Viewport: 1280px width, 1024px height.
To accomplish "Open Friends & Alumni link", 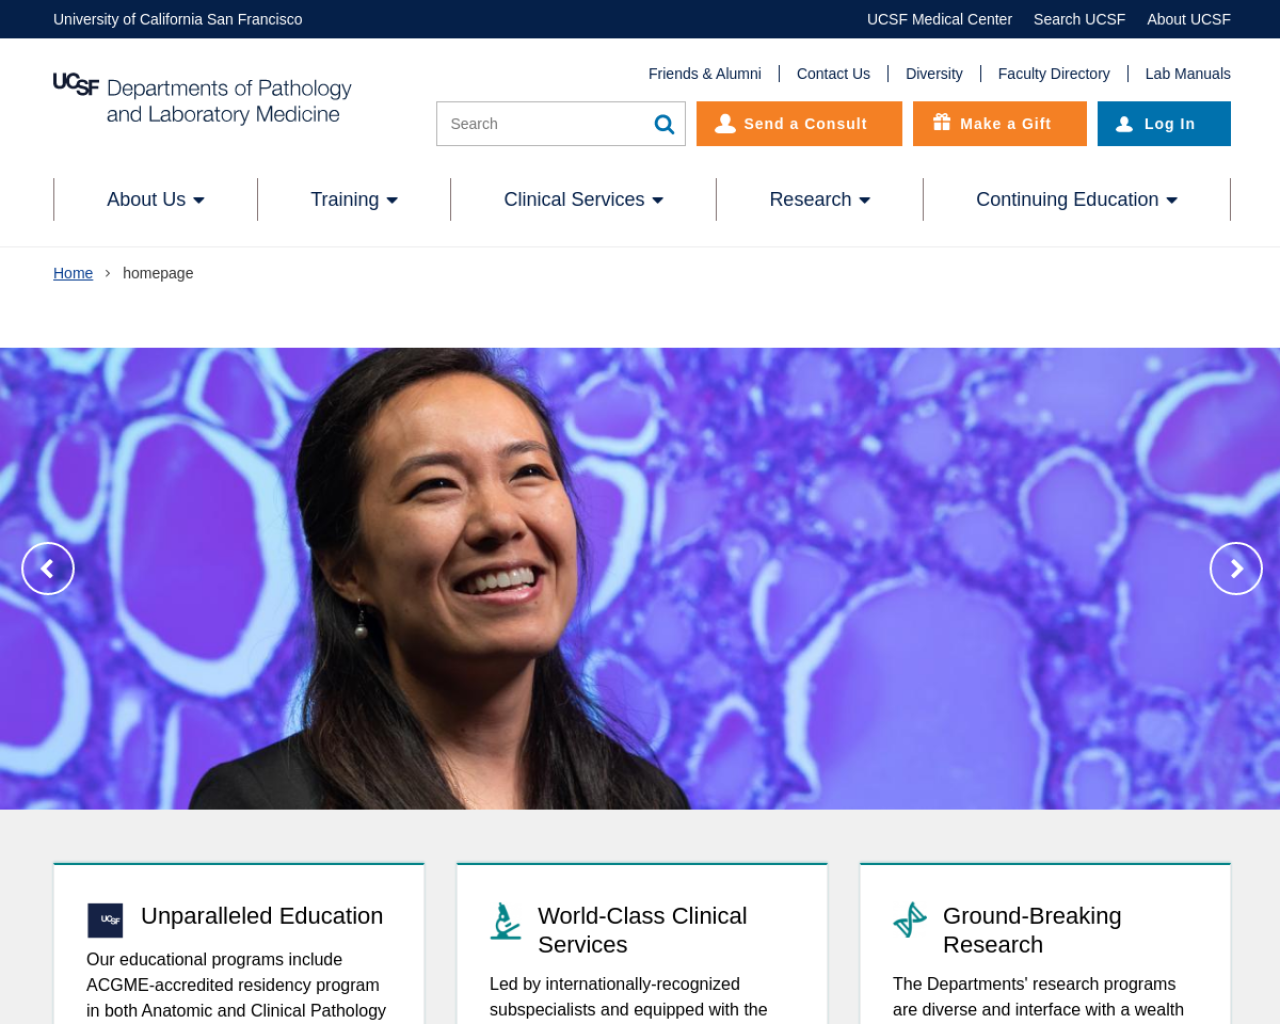I will pyautogui.click(x=705, y=74).
